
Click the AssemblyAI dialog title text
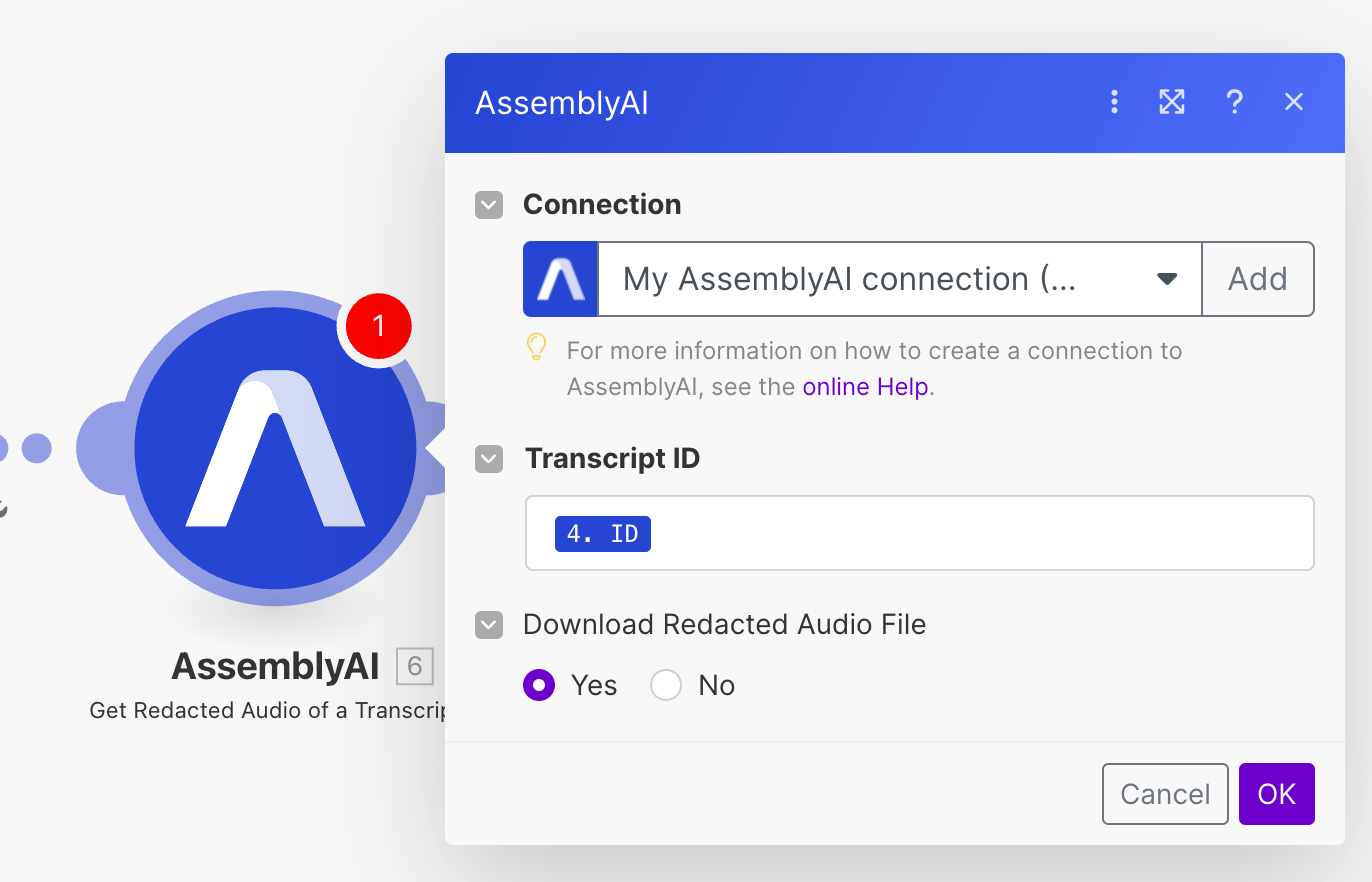(x=562, y=103)
